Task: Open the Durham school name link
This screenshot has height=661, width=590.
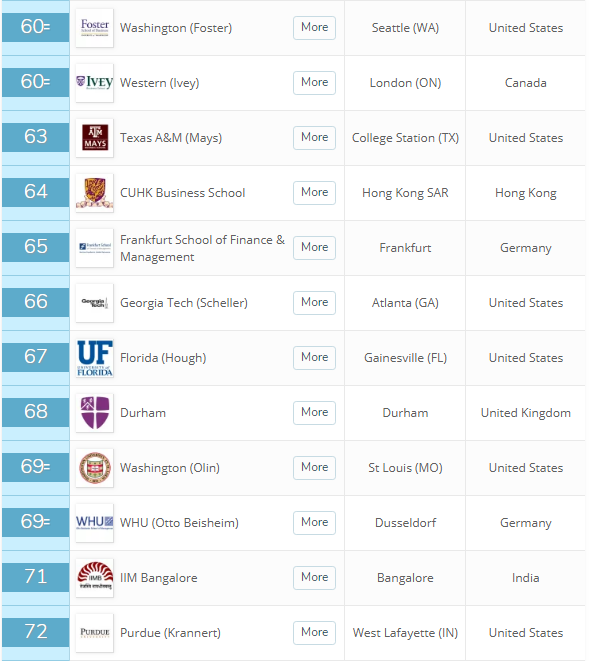Action: coord(143,413)
